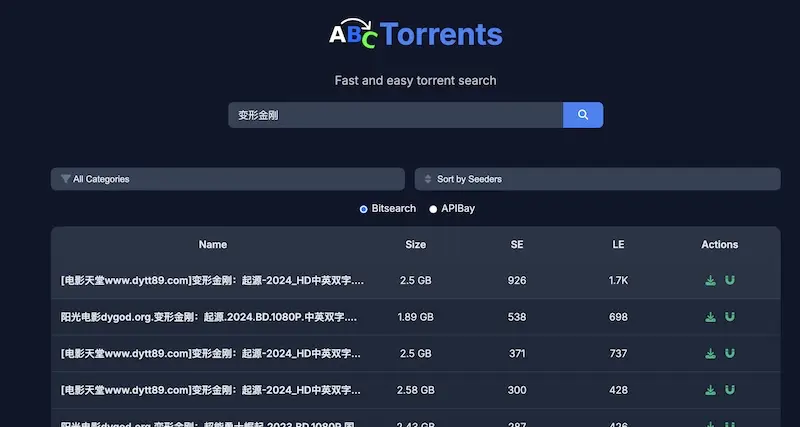The image size is (800, 427).
Task: Open magnet link for 926-seeder row
Action: pos(730,281)
